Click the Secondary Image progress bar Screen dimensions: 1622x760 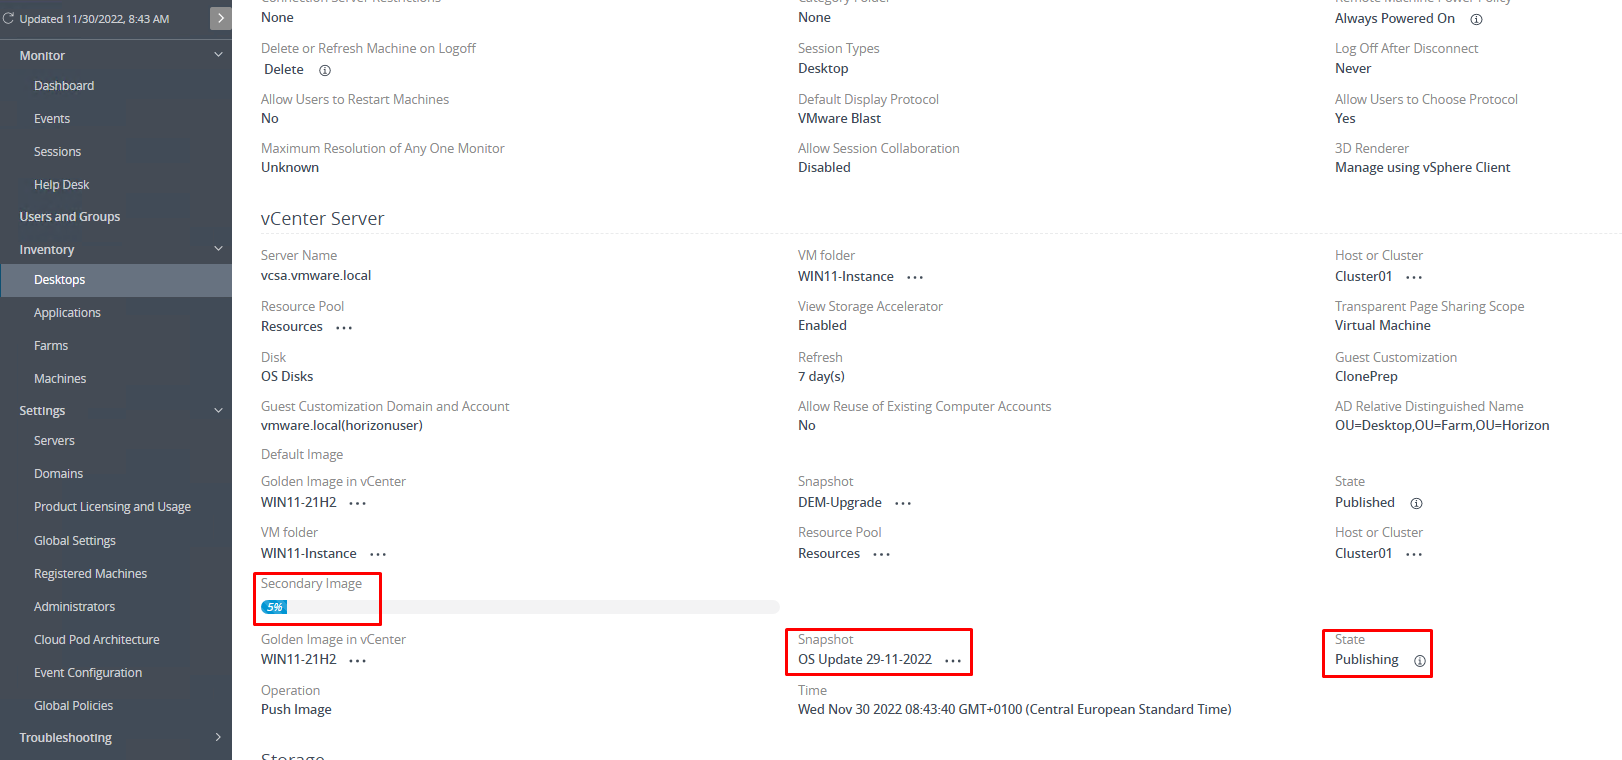click(x=519, y=607)
